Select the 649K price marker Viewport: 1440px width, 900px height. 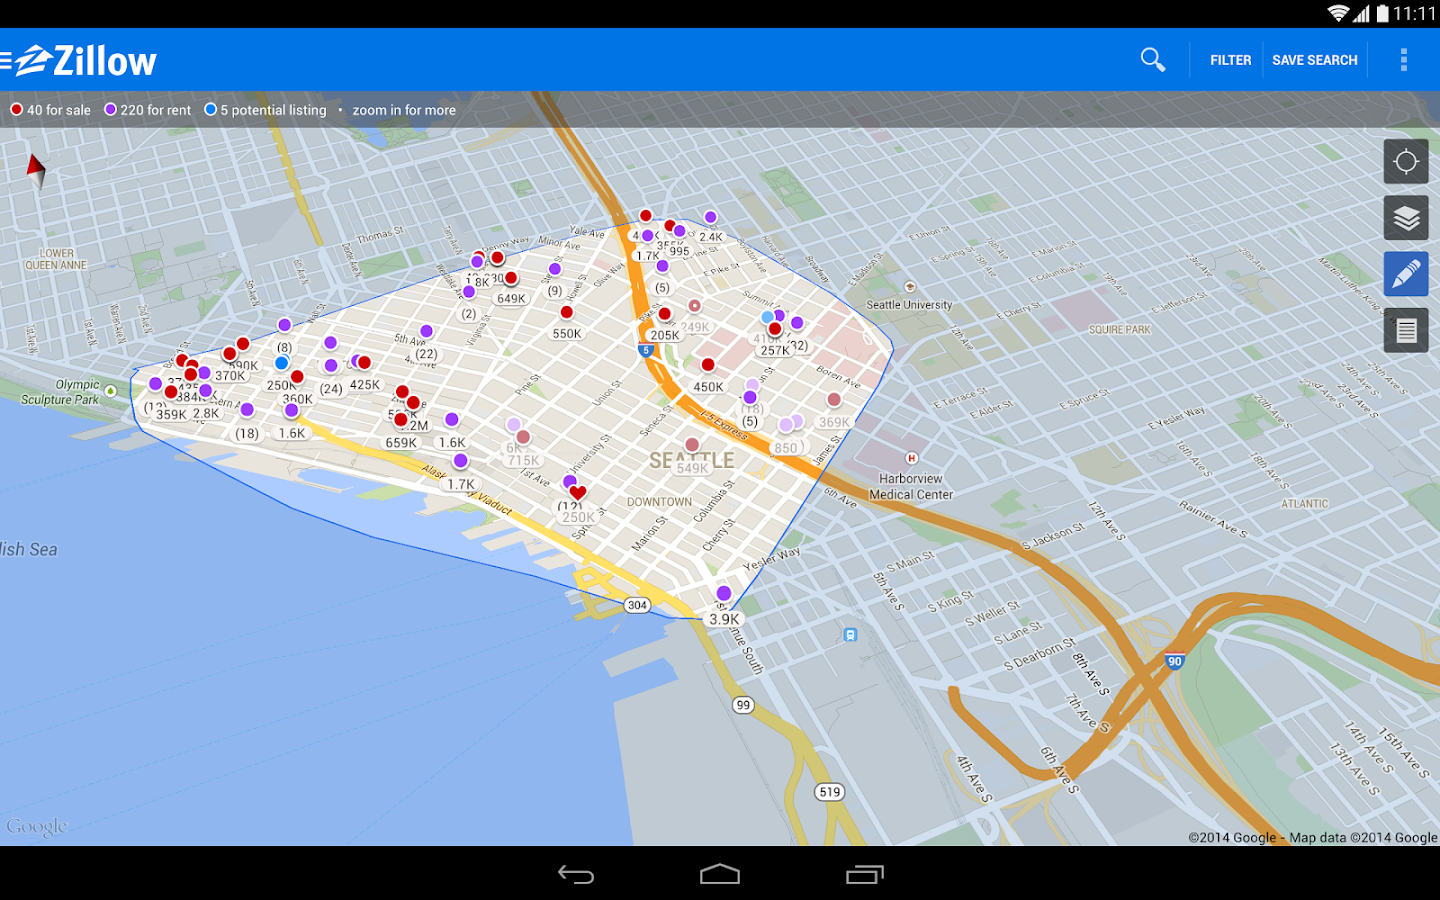511,299
